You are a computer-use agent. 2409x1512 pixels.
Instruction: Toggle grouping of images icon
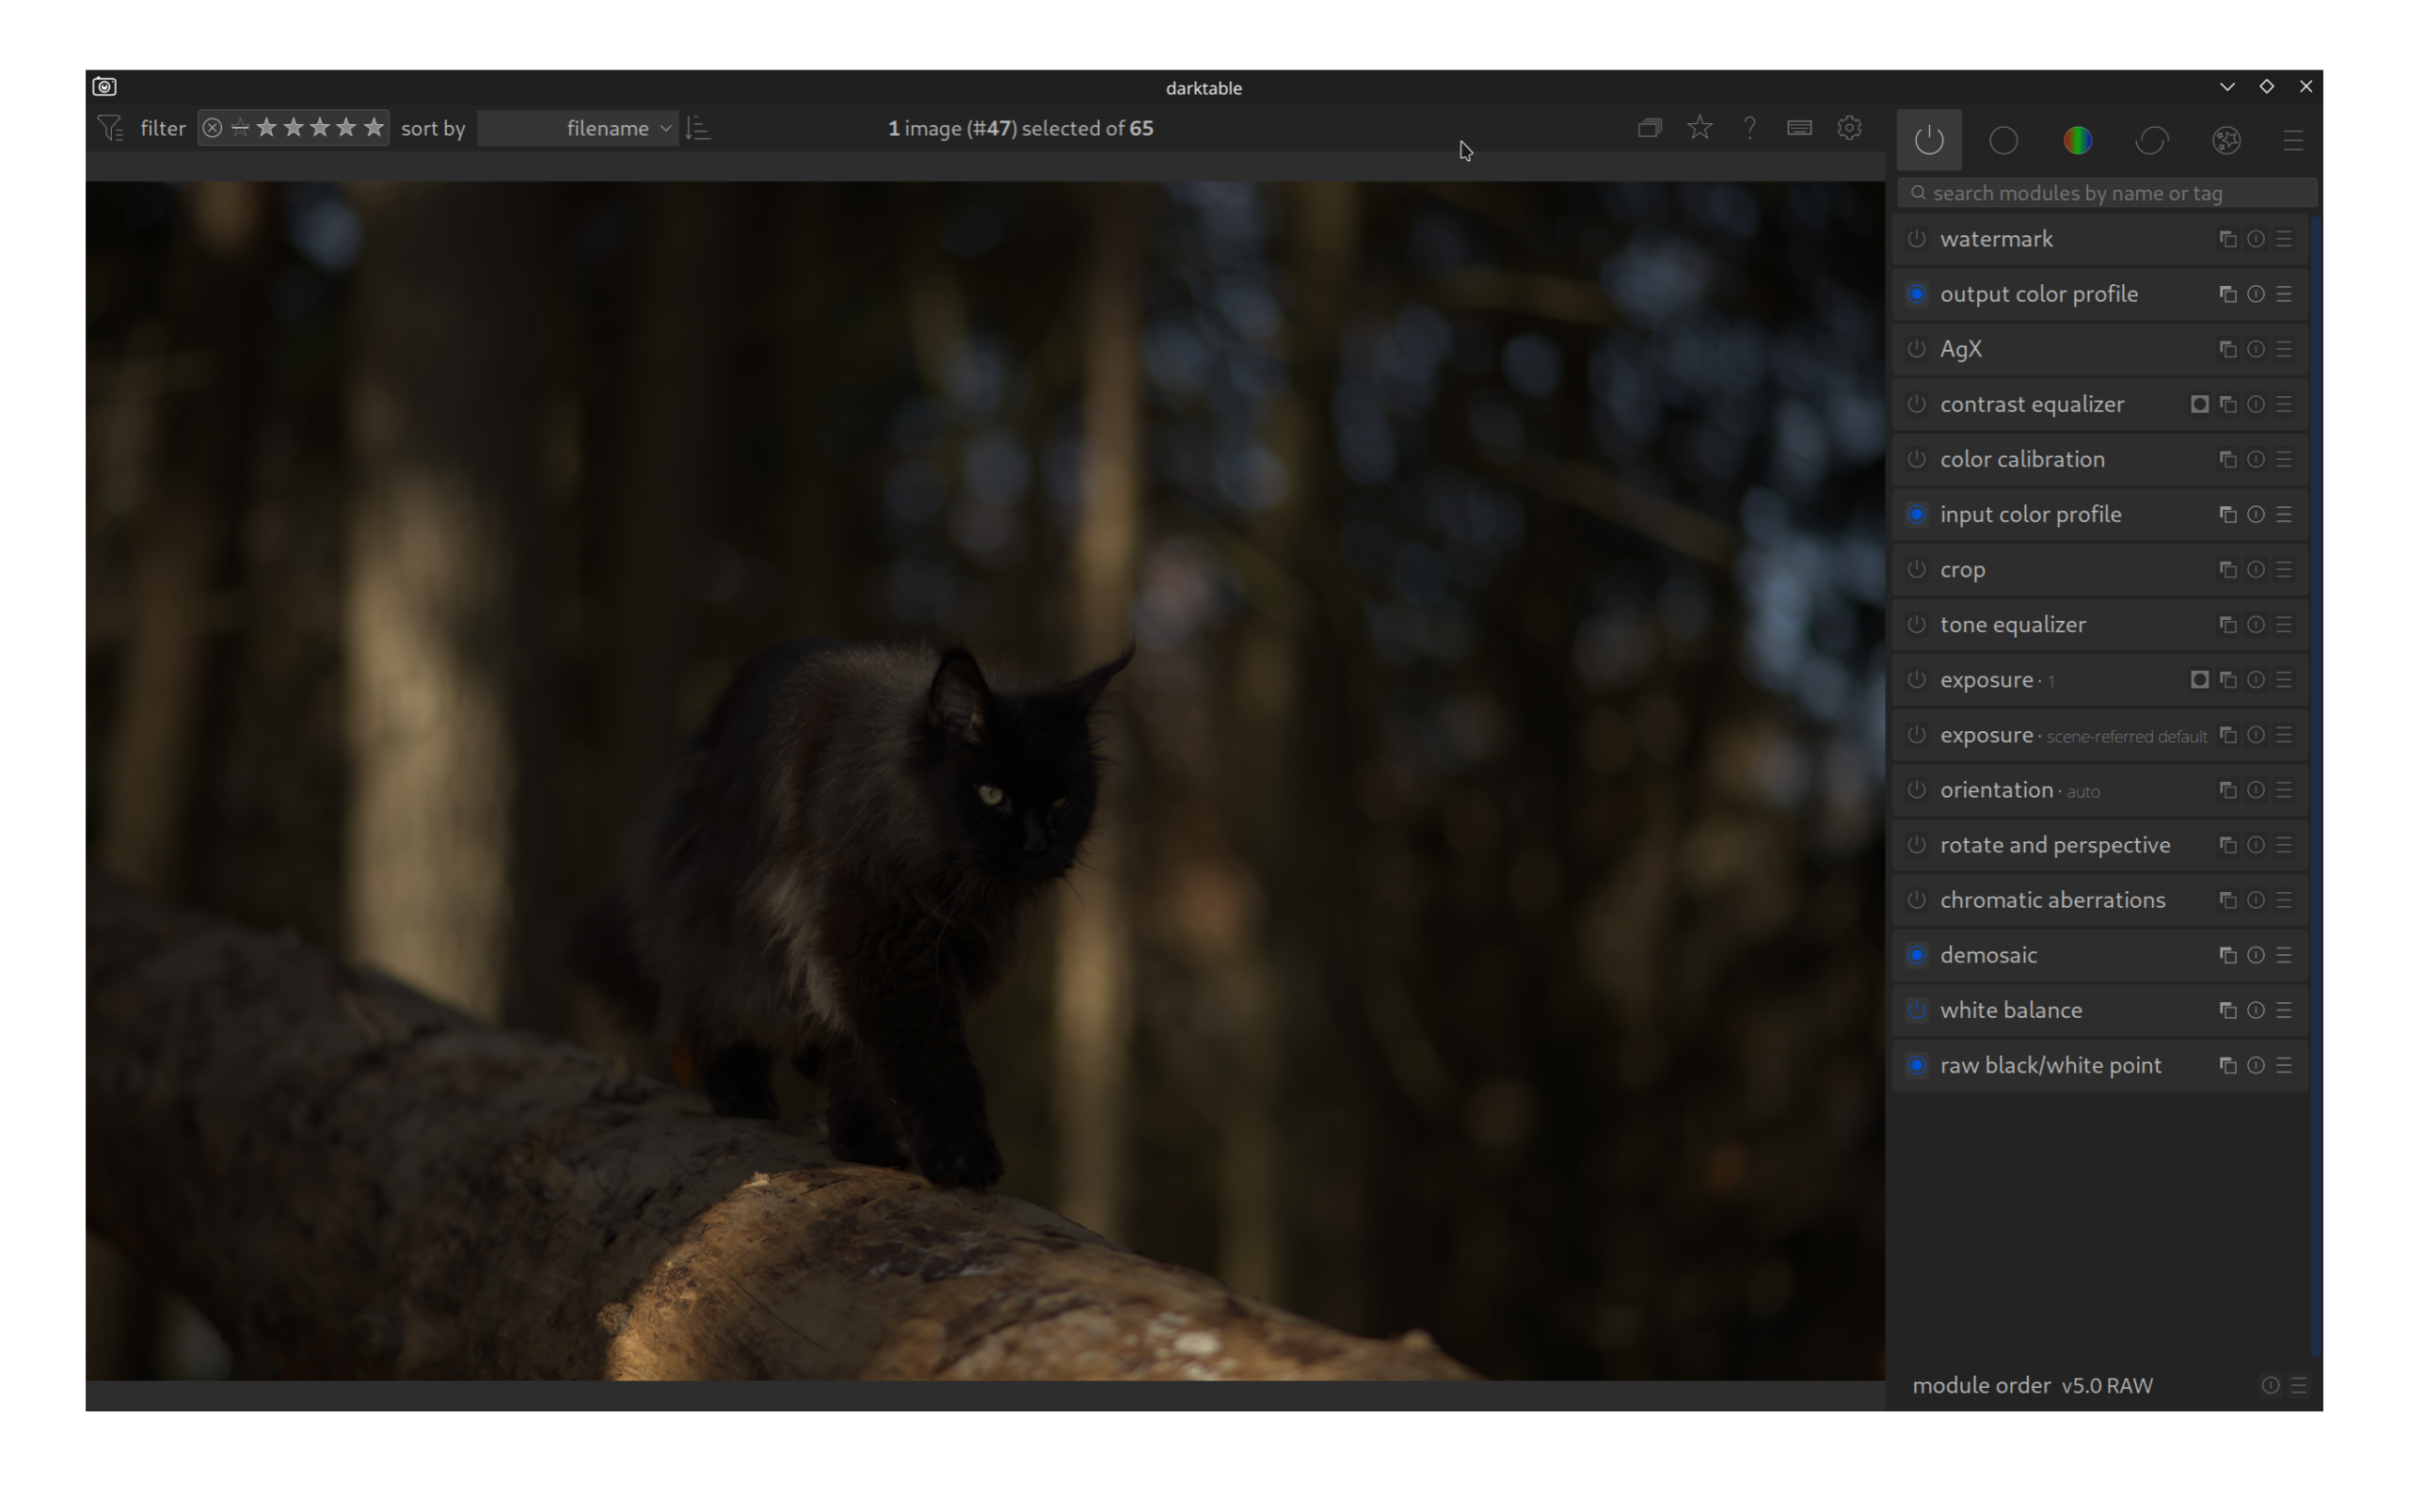(x=1649, y=128)
